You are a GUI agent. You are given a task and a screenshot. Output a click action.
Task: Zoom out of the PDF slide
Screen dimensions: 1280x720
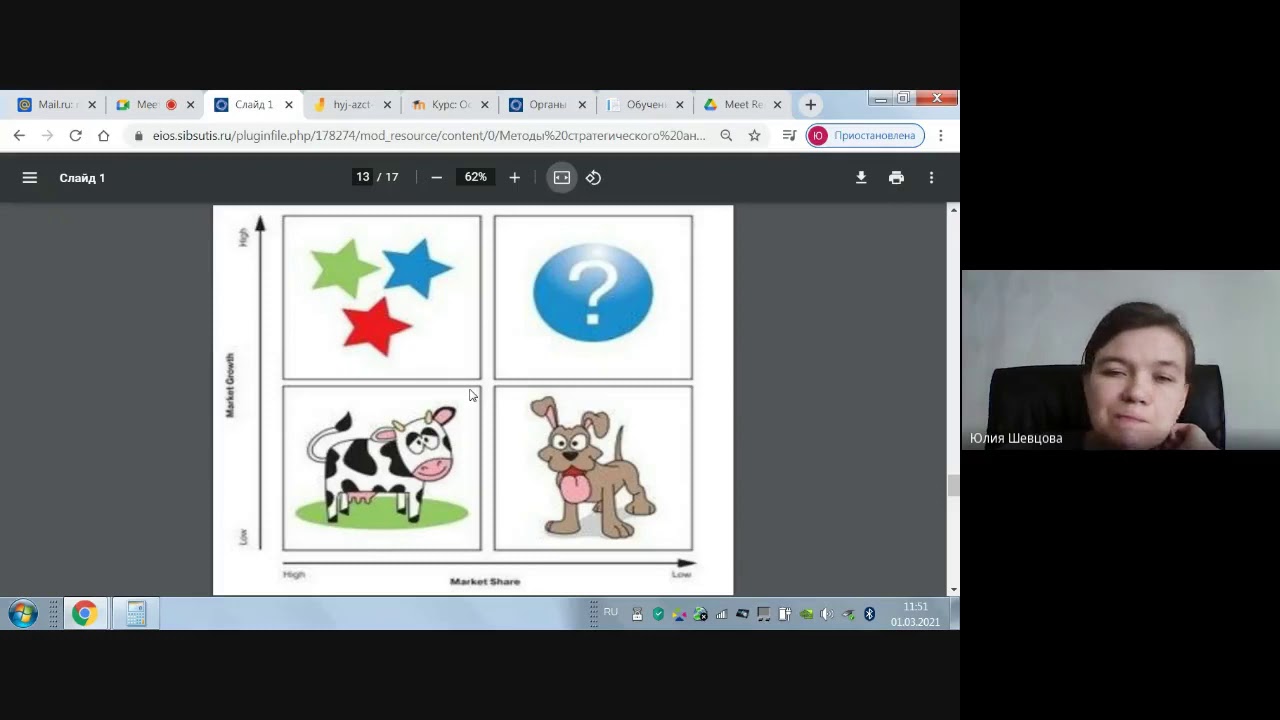coord(436,177)
